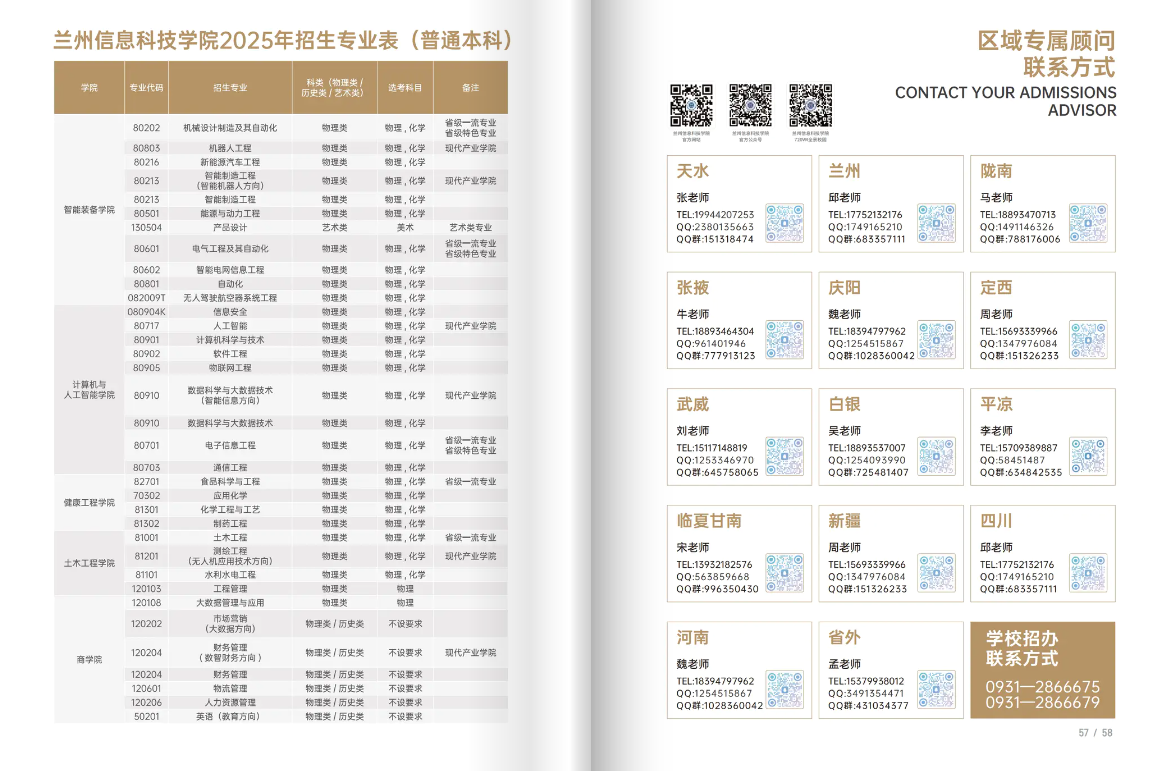Click the QR code in the 白银 card
Image resolution: width=1172 pixels, height=771 pixels.
tap(937, 456)
